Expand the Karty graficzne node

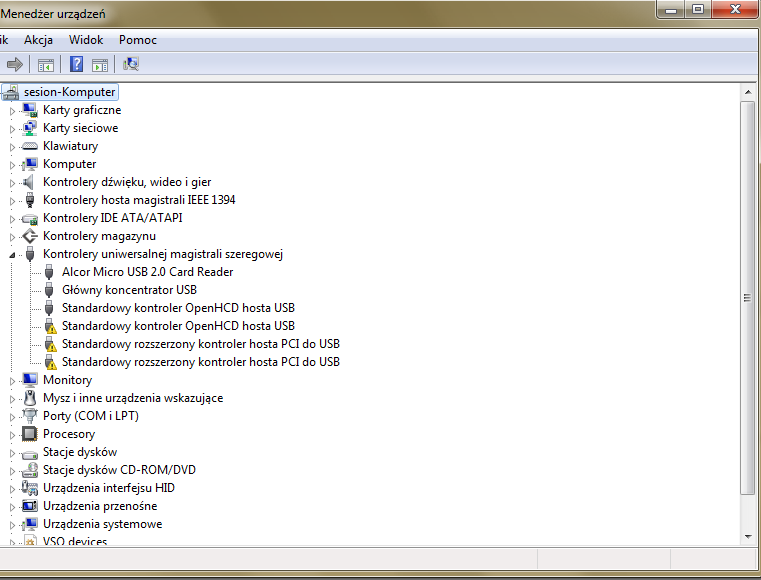tap(12, 111)
